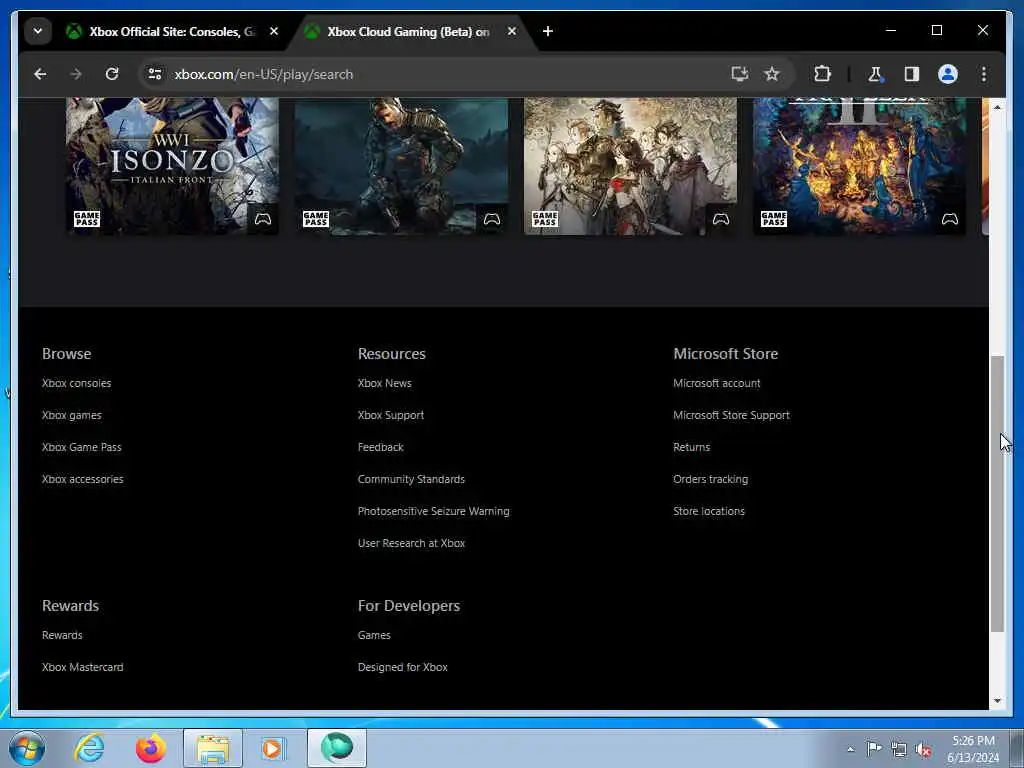Open the media player taskbar icon
The image size is (1024, 768).
(273, 748)
